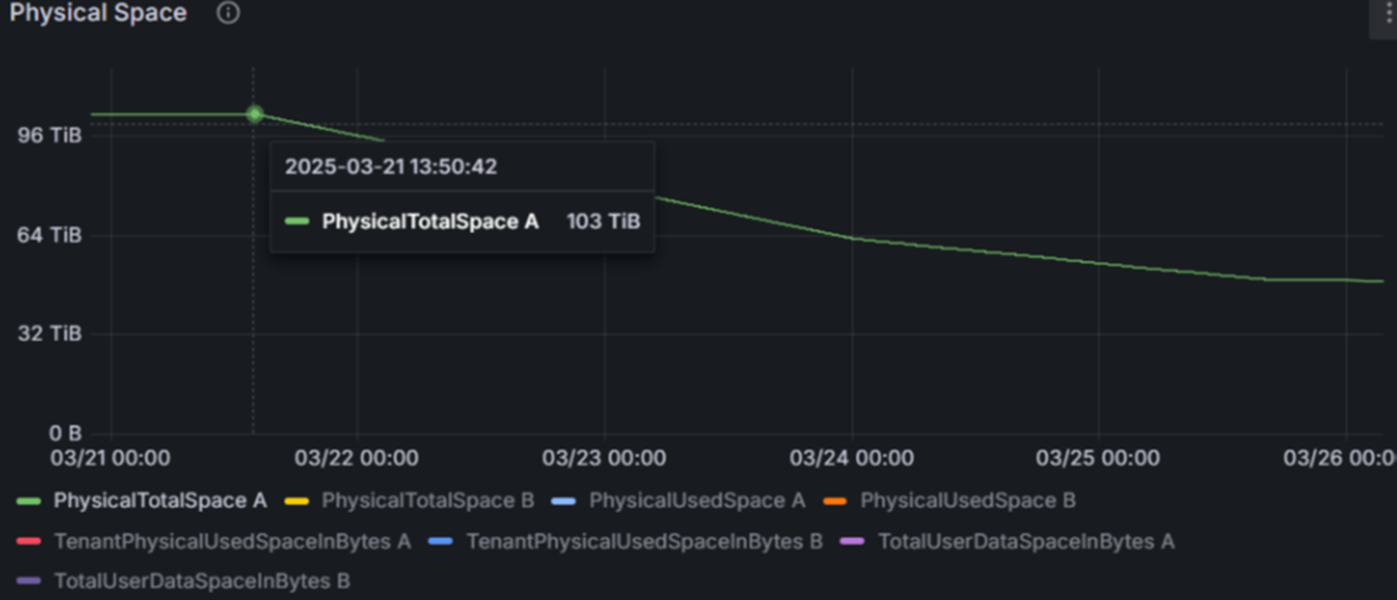Click the green line at 03/24 00:00 gridline
1397x600 pixels.
852,238
